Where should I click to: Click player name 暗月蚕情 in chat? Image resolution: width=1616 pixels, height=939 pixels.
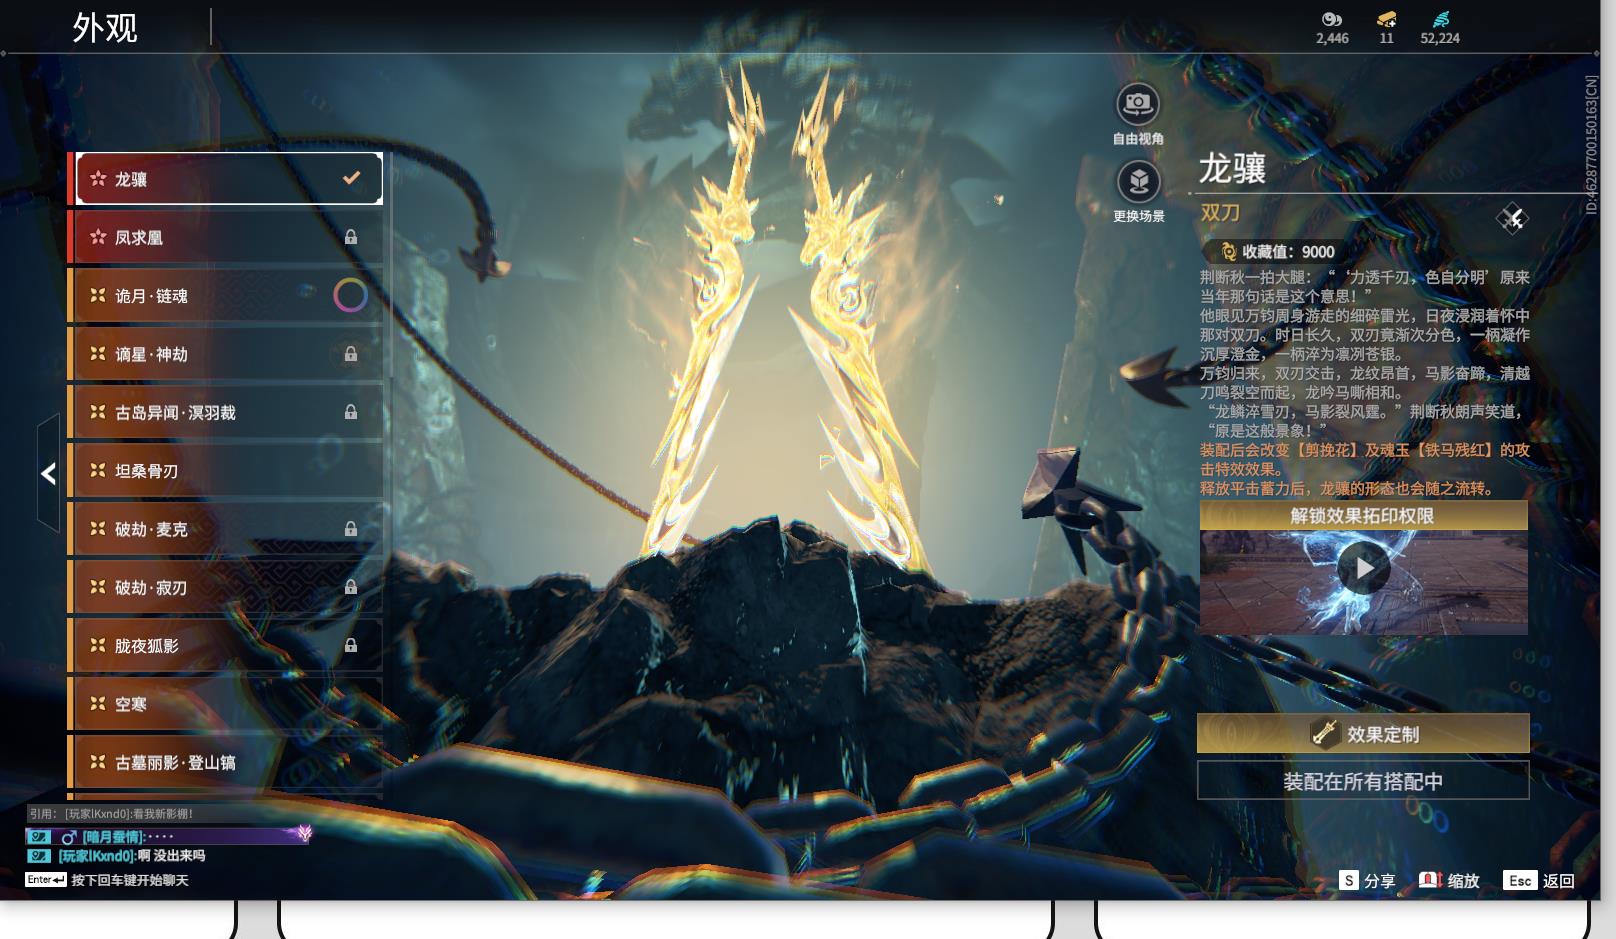pos(113,837)
